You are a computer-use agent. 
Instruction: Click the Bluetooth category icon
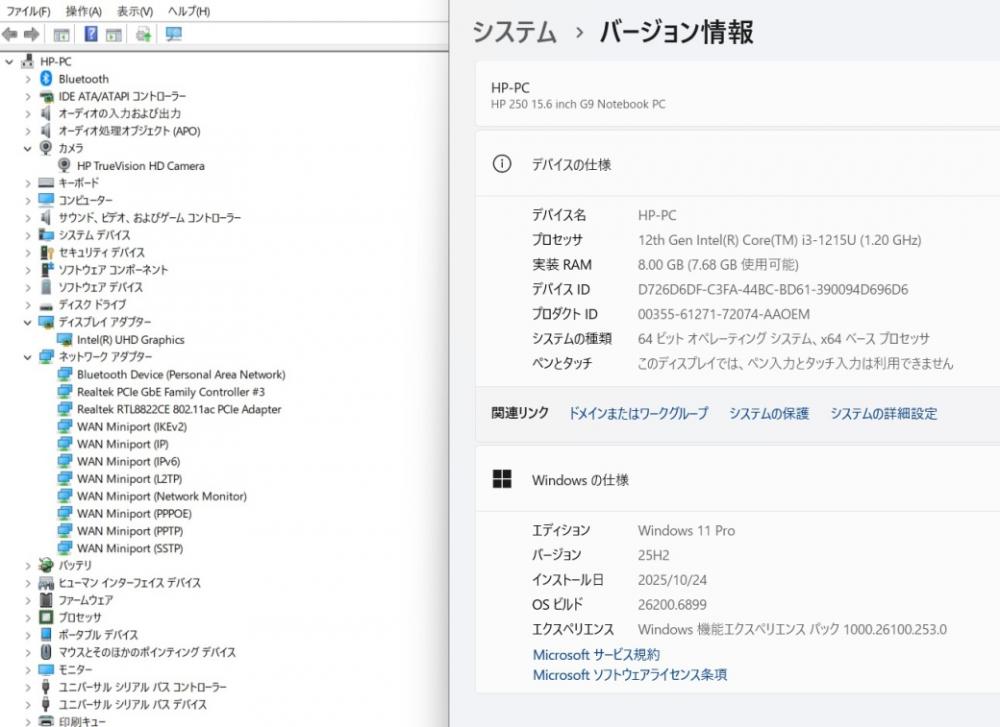coord(46,78)
